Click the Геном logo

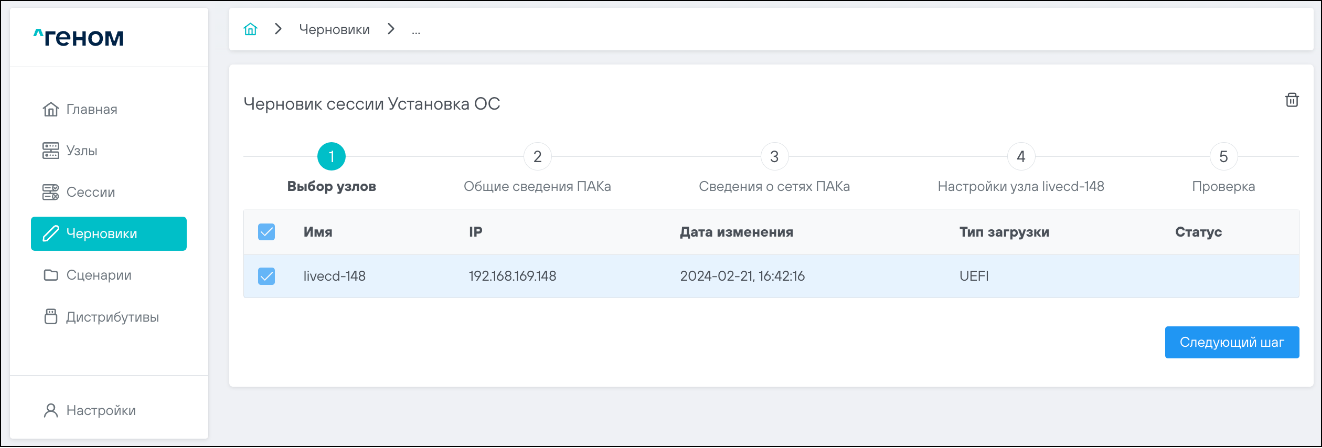coord(79,38)
